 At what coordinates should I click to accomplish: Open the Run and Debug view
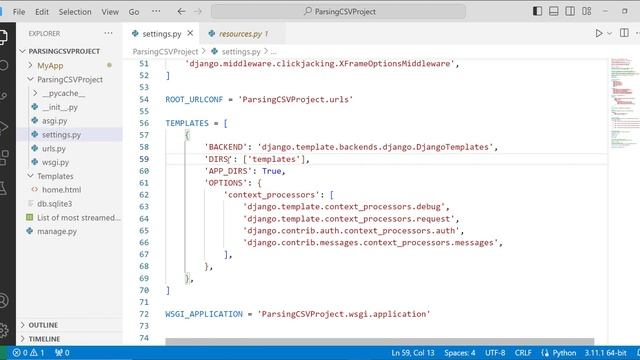(x=3, y=127)
